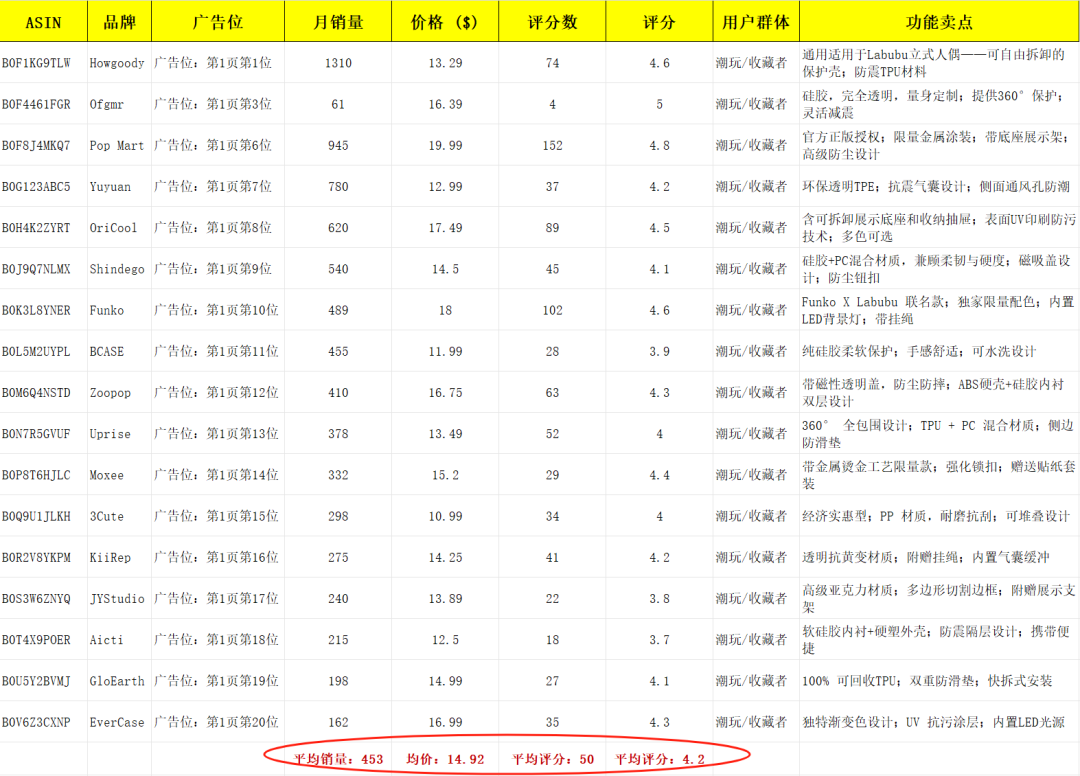Click monthly sales value 162
1080x776 pixels.
(x=338, y=722)
